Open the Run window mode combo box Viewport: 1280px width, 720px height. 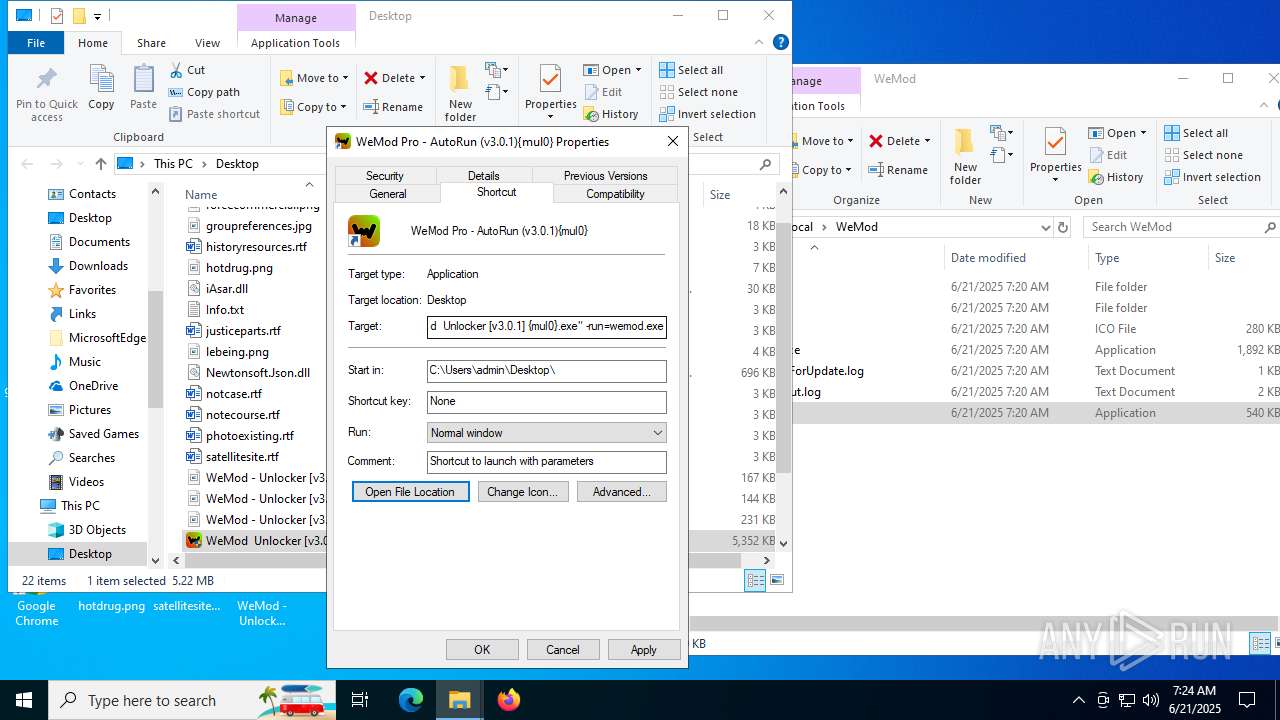tap(547, 433)
